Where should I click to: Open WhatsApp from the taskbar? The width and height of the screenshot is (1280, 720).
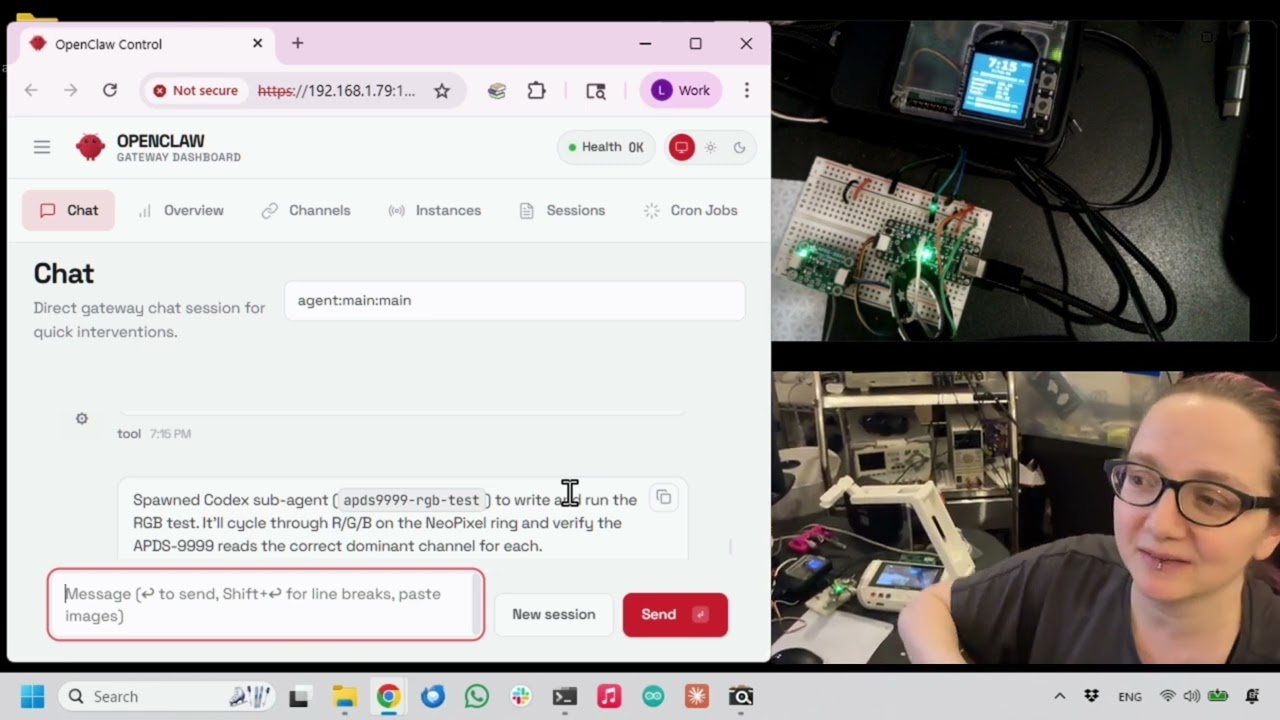[477, 696]
